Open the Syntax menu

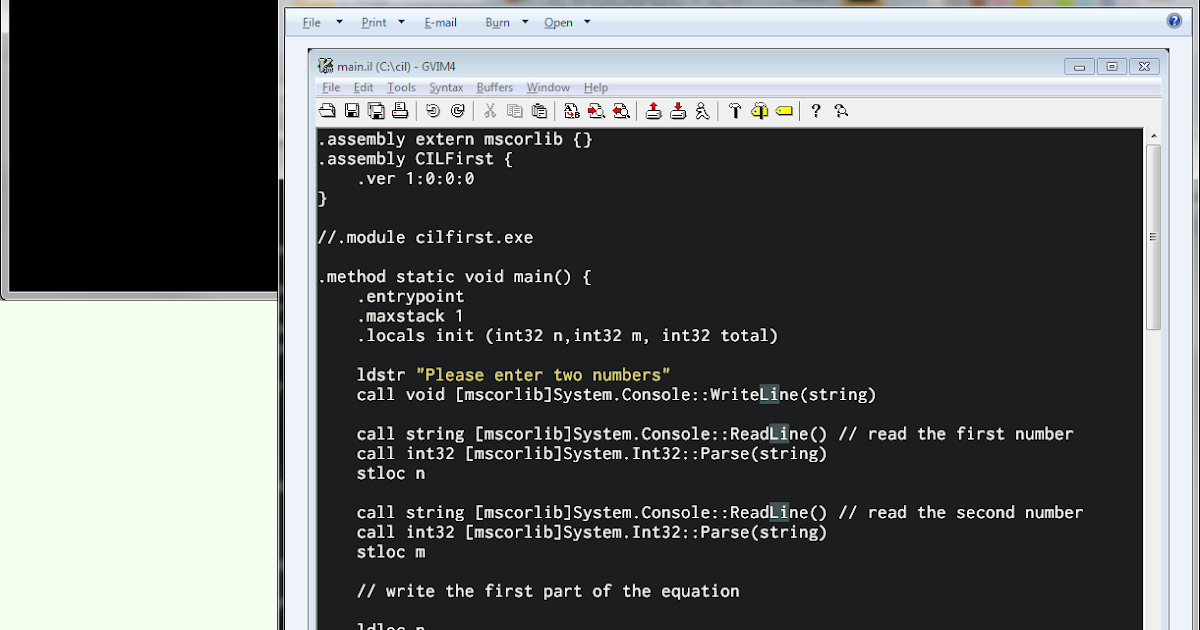pos(446,87)
